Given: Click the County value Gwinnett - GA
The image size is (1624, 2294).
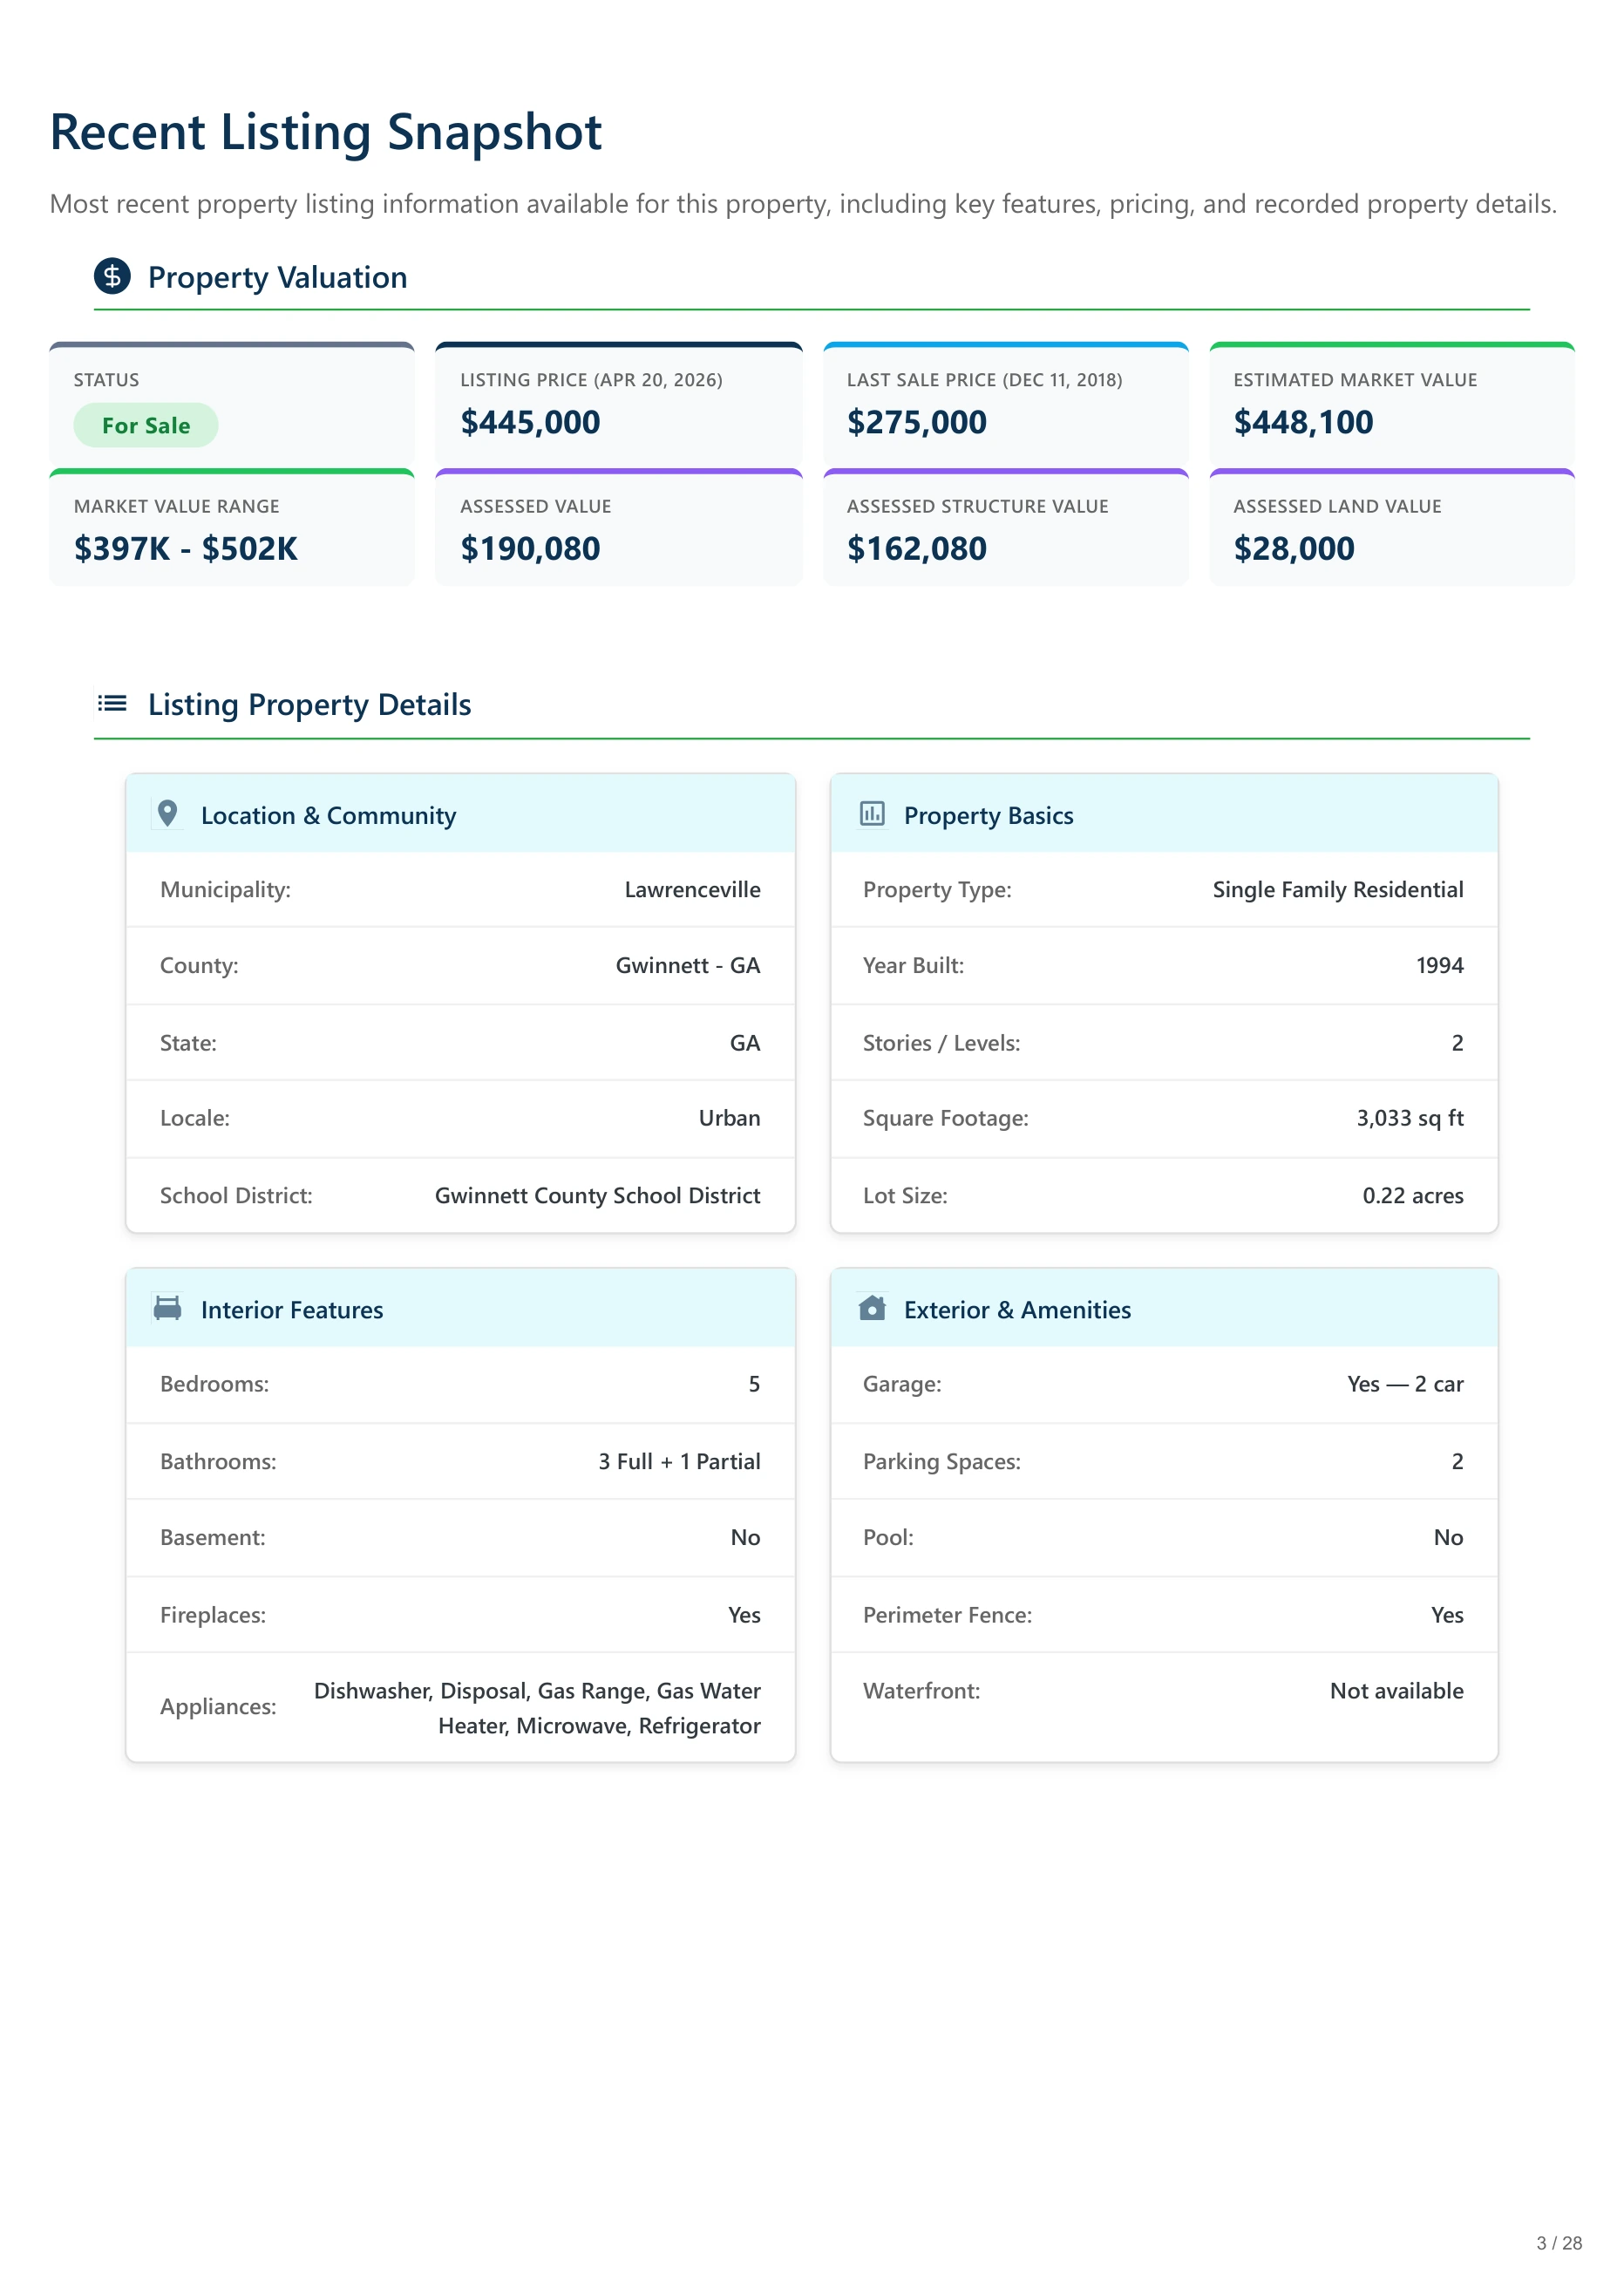Looking at the screenshot, I should pos(688,965).
